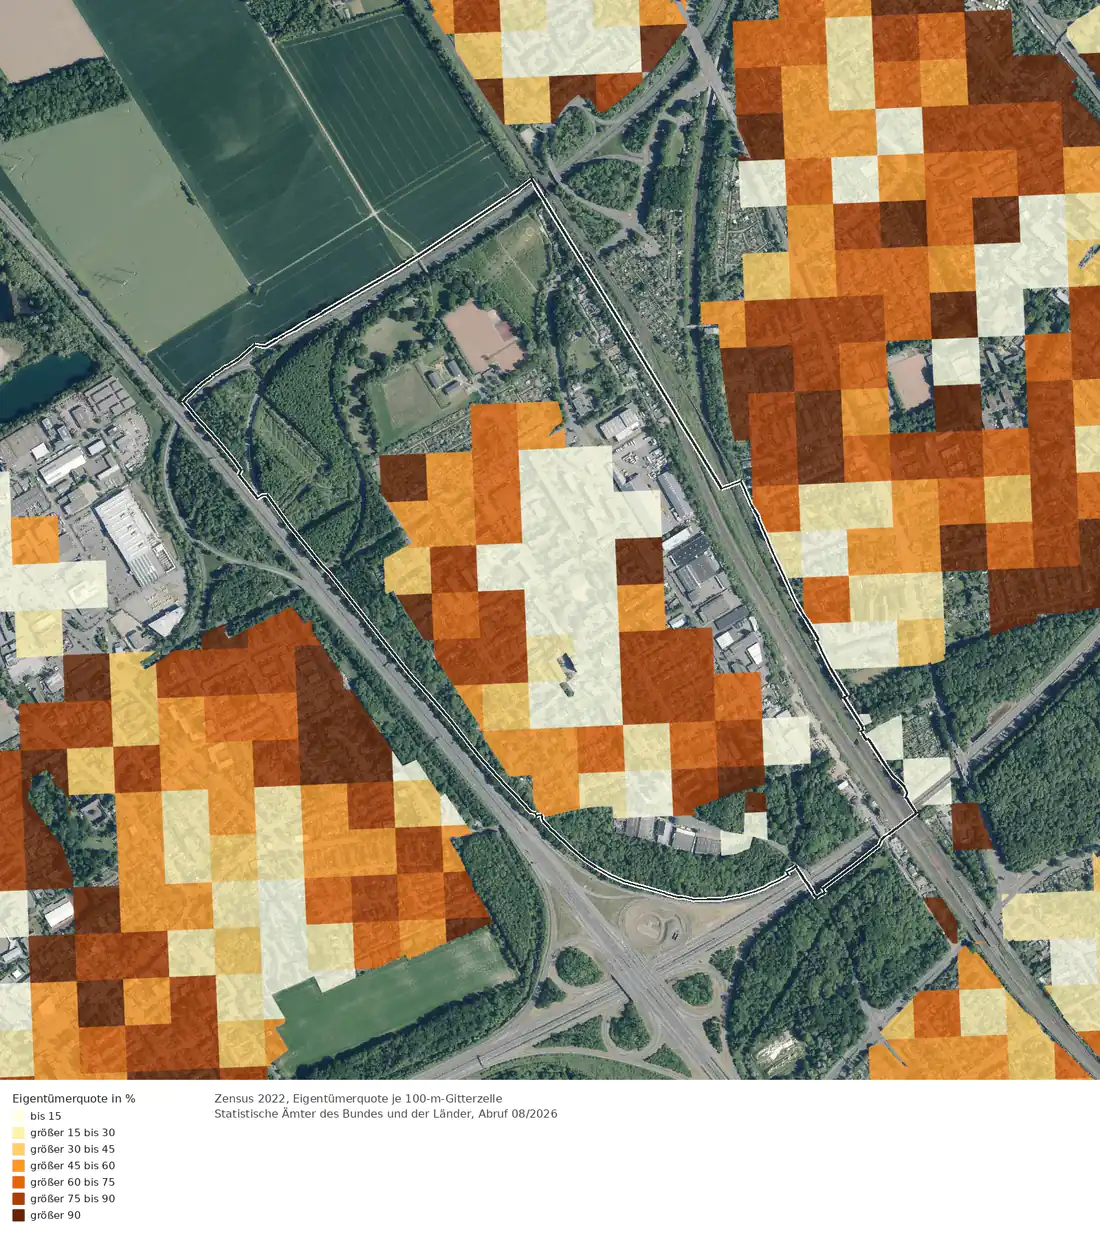Click the label 'größer 60 bis 75'
This screenshot has width=1100, height=1238.
73,1182
